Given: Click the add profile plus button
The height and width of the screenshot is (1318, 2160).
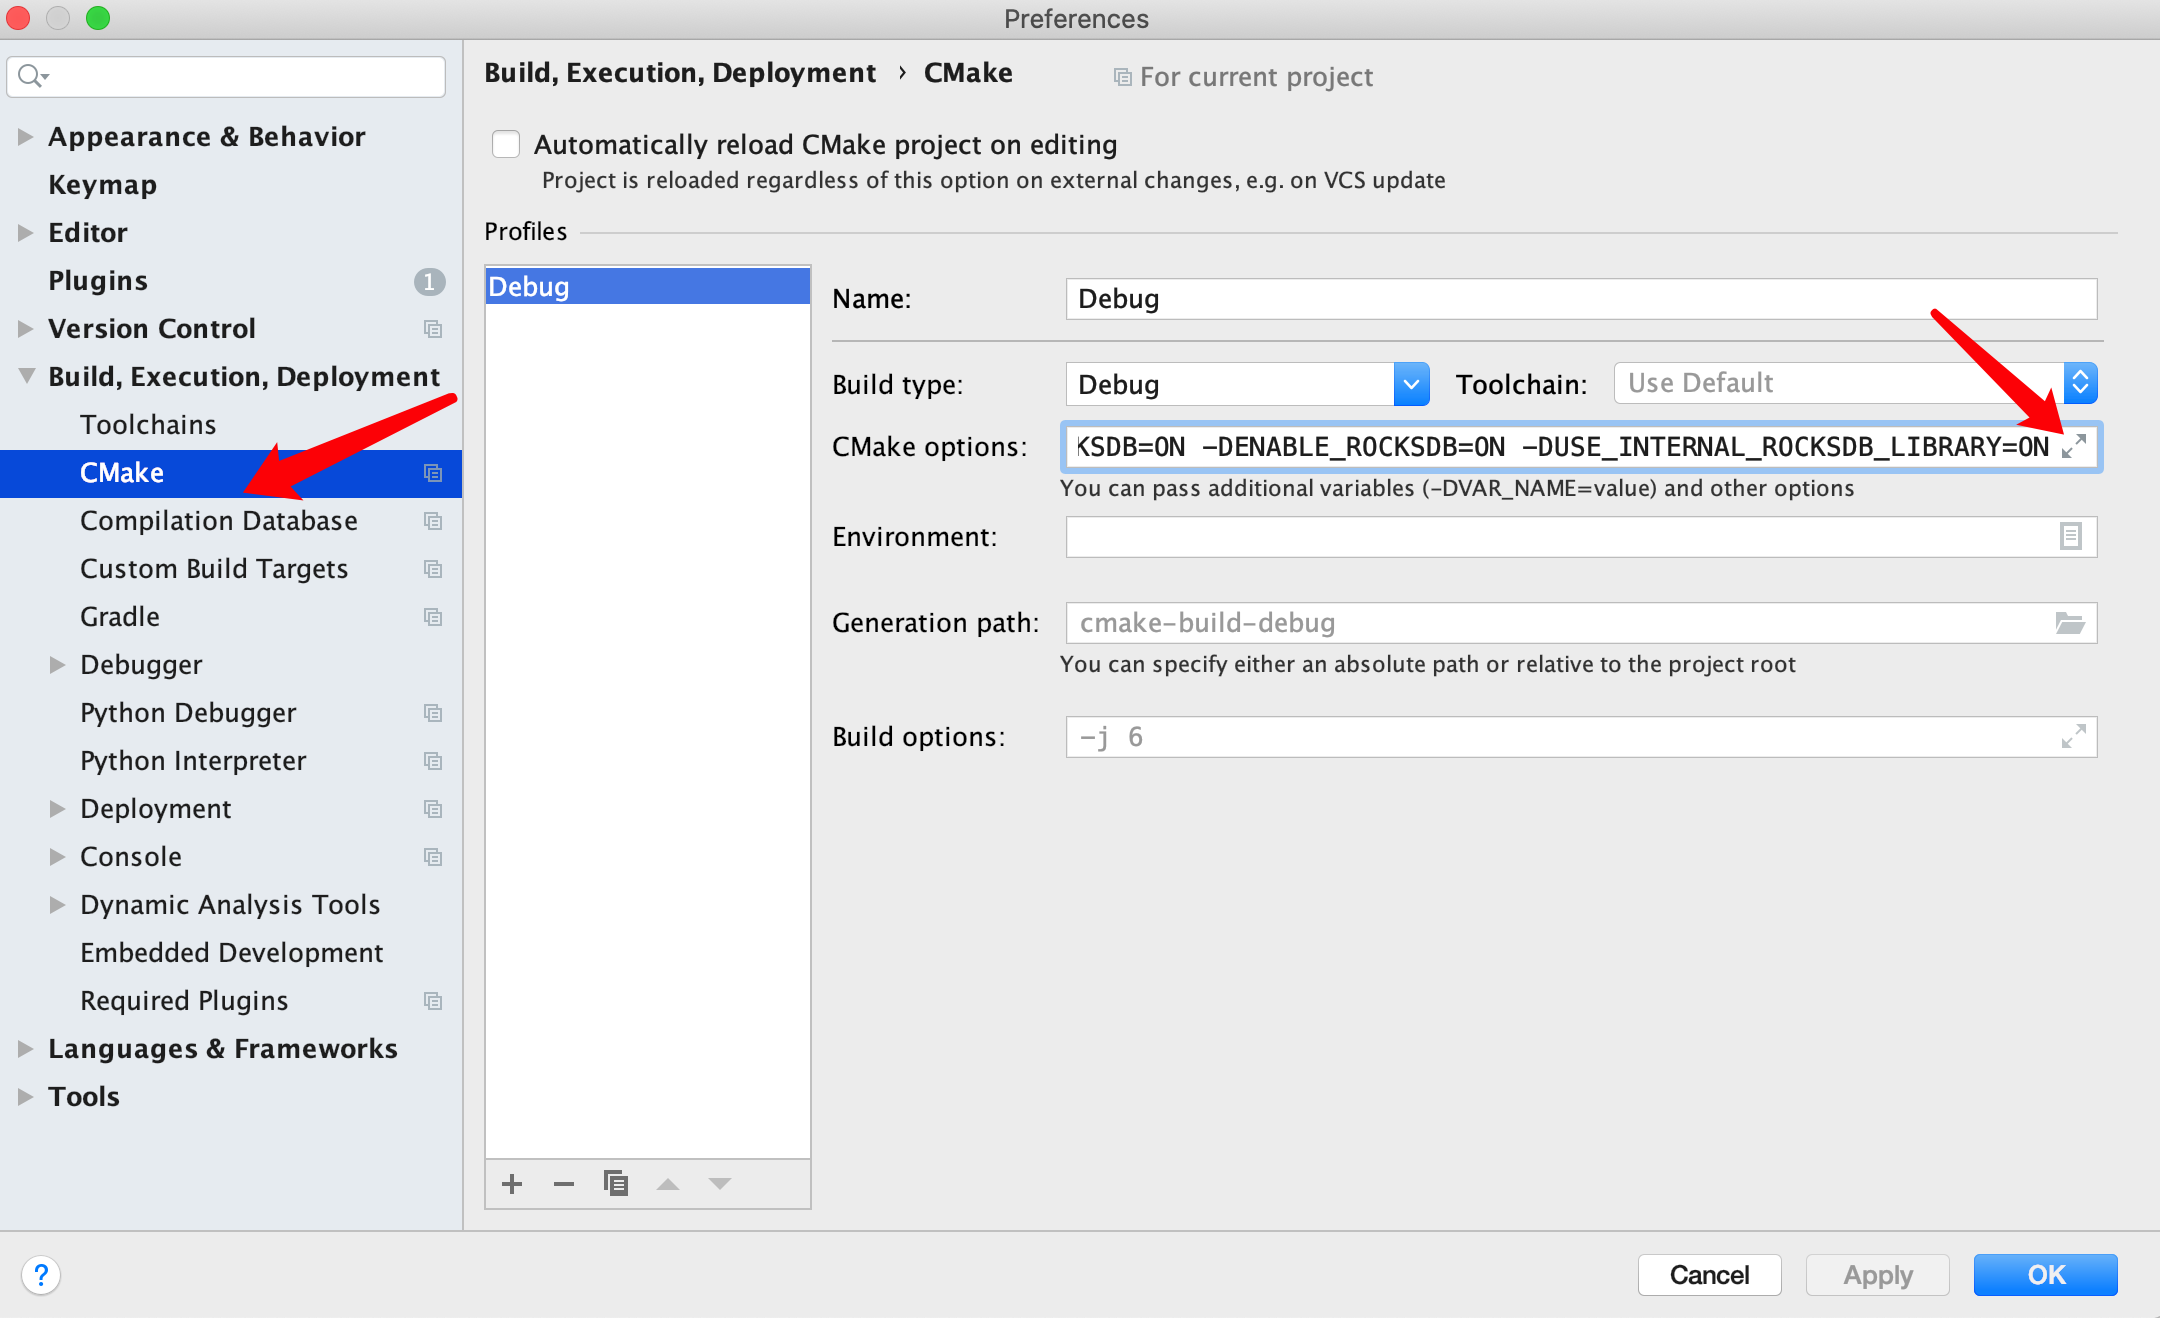Looking at the screenshot, I should (x=514, y=1185).
